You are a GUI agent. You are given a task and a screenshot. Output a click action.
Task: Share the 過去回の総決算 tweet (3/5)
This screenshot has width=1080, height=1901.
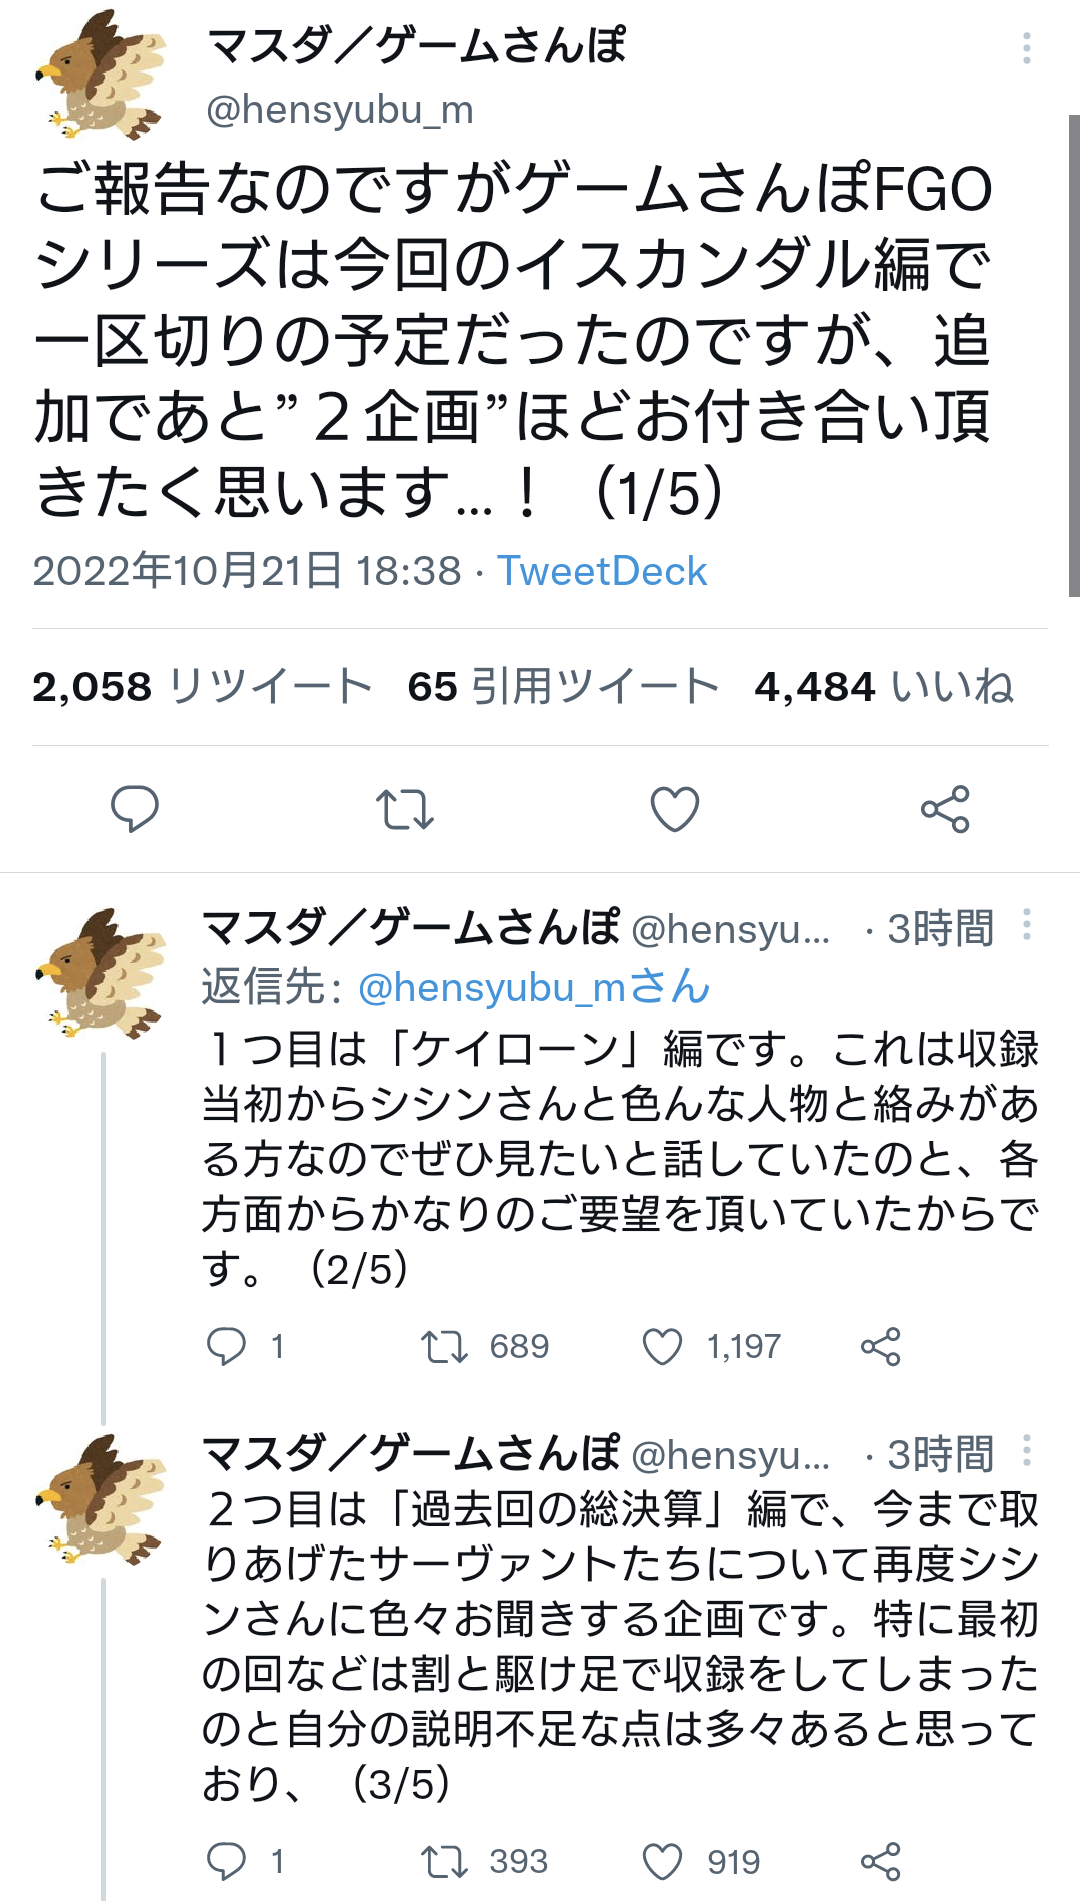[880, 1861]
